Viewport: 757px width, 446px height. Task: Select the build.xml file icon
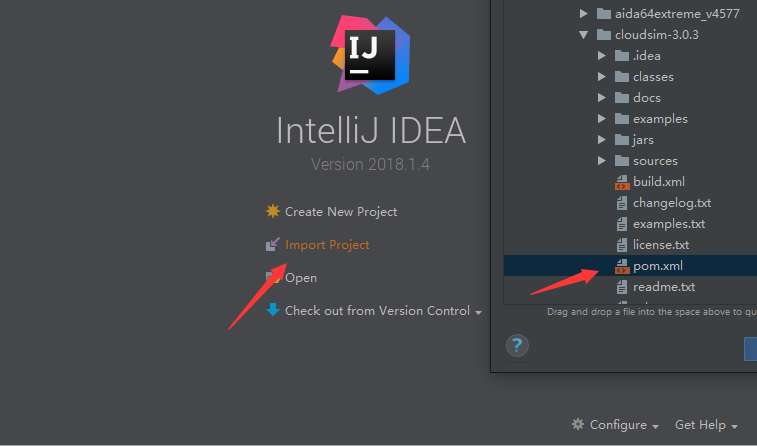[x=621, y=182]
